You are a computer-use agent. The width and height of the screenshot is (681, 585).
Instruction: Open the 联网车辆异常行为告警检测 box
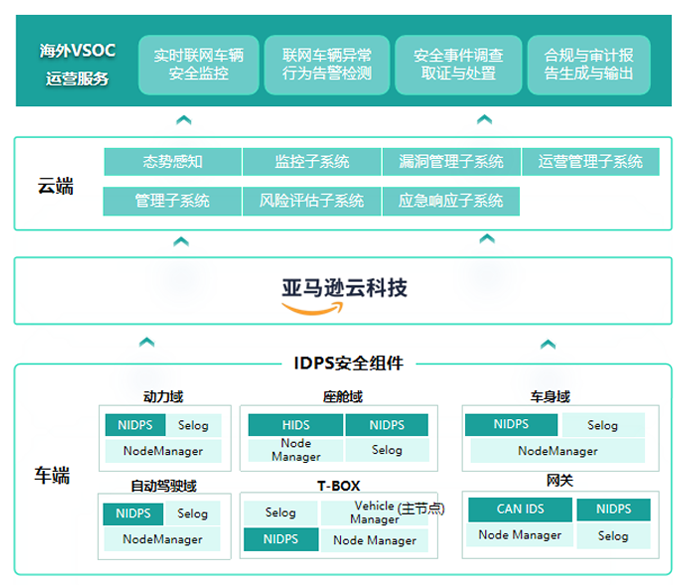pyautogui.click(x=326, y=65)
